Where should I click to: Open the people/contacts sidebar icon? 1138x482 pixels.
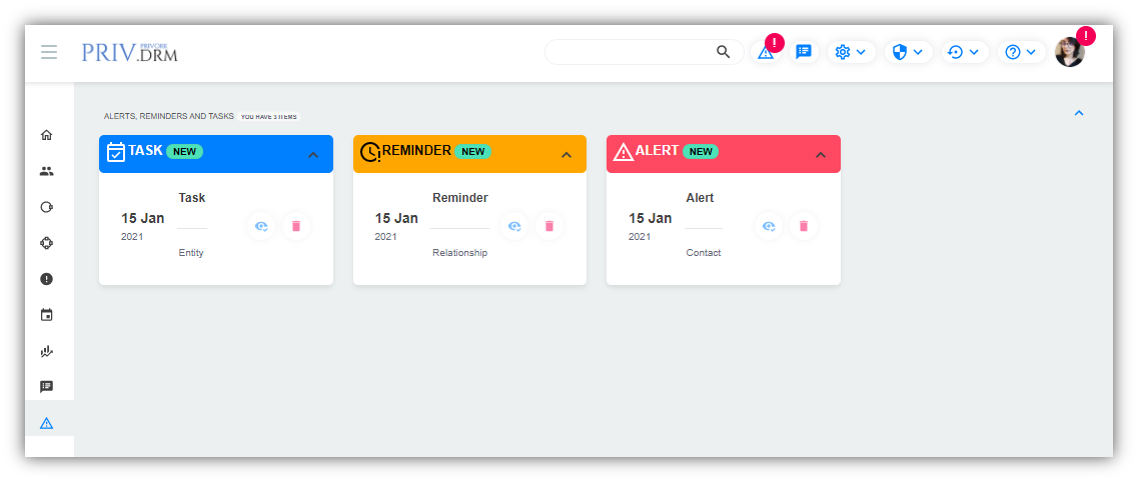pyautogui.click(x=46, y=171)
